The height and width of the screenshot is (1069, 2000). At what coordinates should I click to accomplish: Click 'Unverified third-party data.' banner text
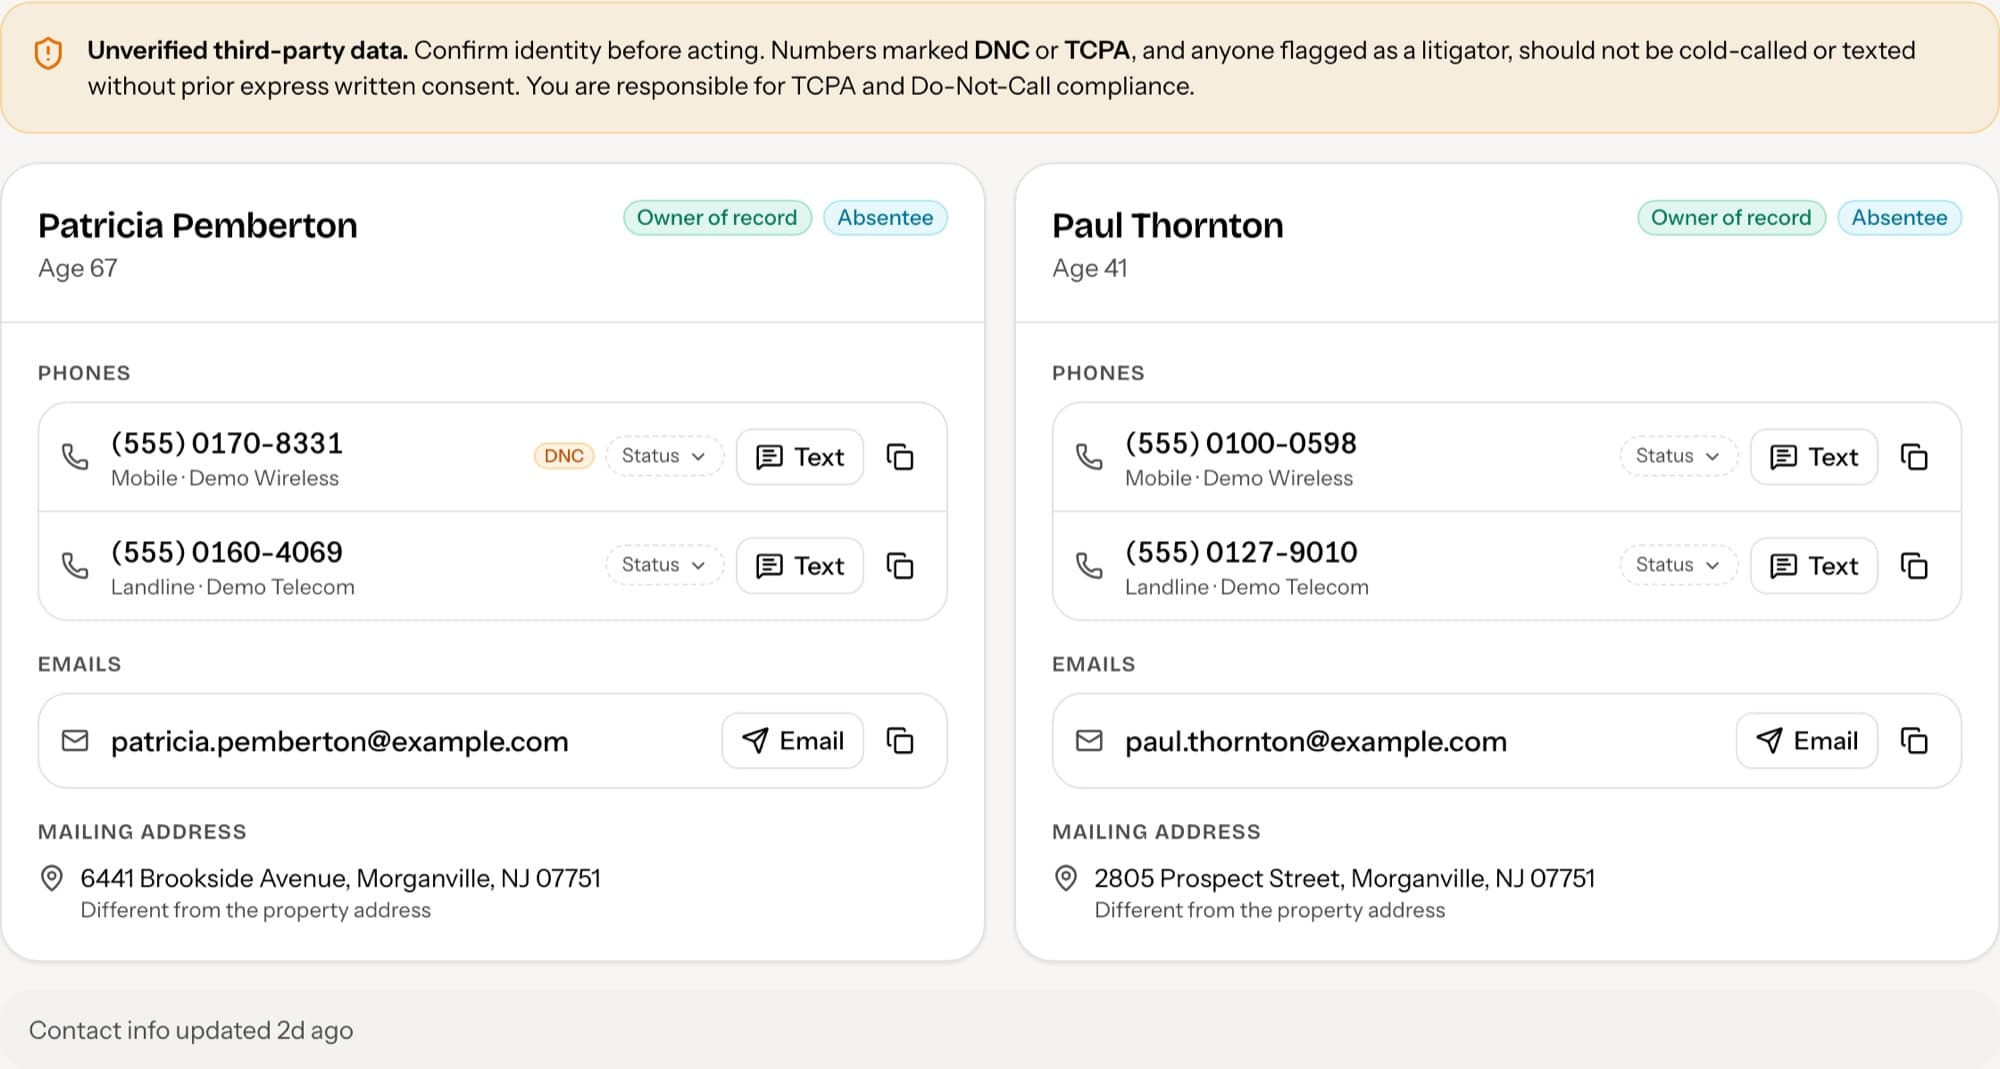(248, 50)
